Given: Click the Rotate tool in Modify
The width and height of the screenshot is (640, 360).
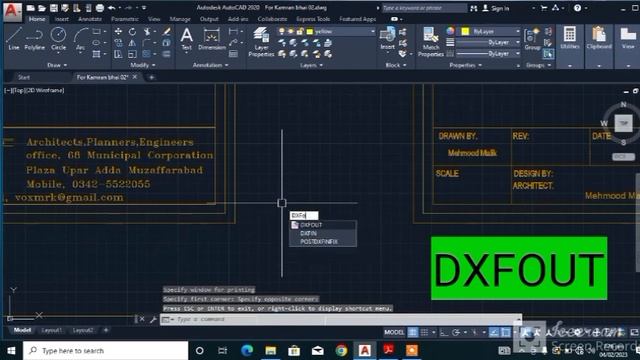Looking at the screenshot, I should coord(132,31).
